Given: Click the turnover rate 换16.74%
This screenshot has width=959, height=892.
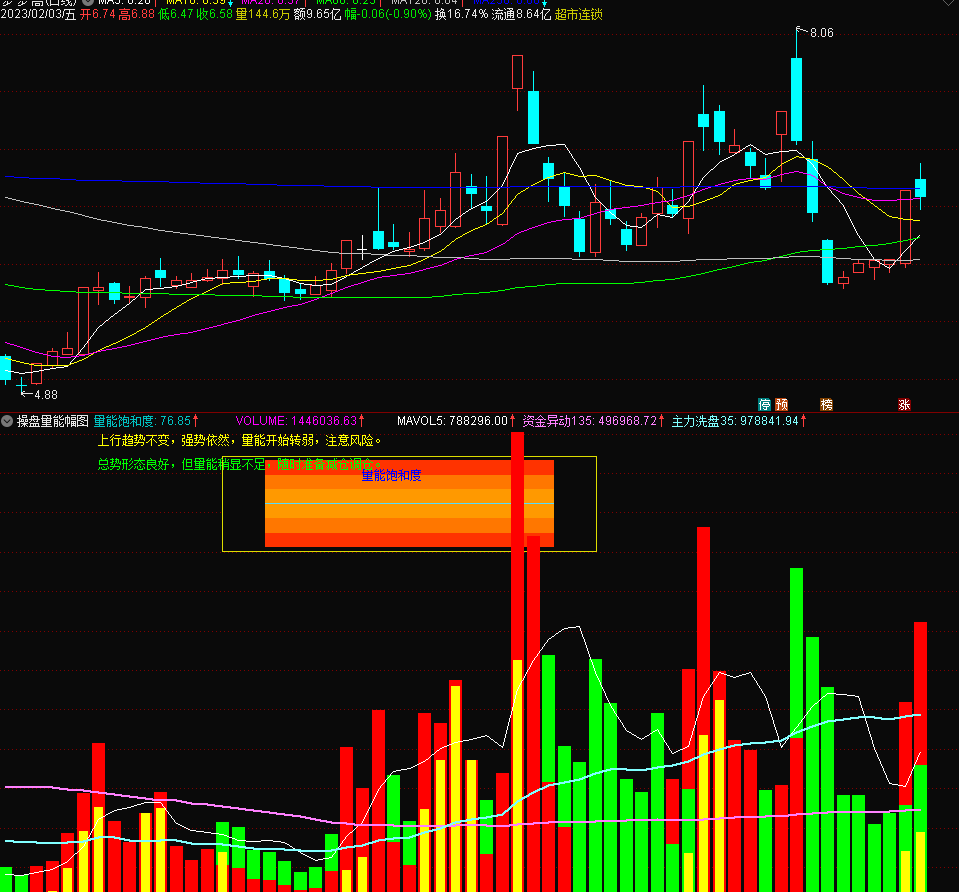Looking at the screenshot, I should pyautogui.click(x=461, y=14).
